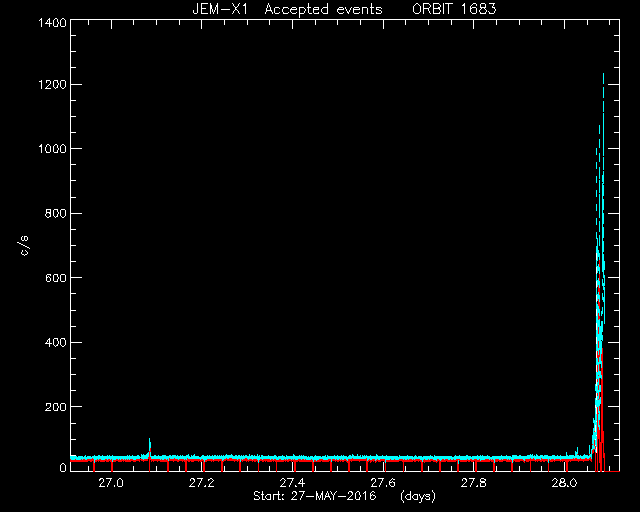Image resolution: width=640 pixels, height=512 pixels.
Task: Click the 600 y-axis tick label
Action: pyautogui.click(x=55, y=278)
